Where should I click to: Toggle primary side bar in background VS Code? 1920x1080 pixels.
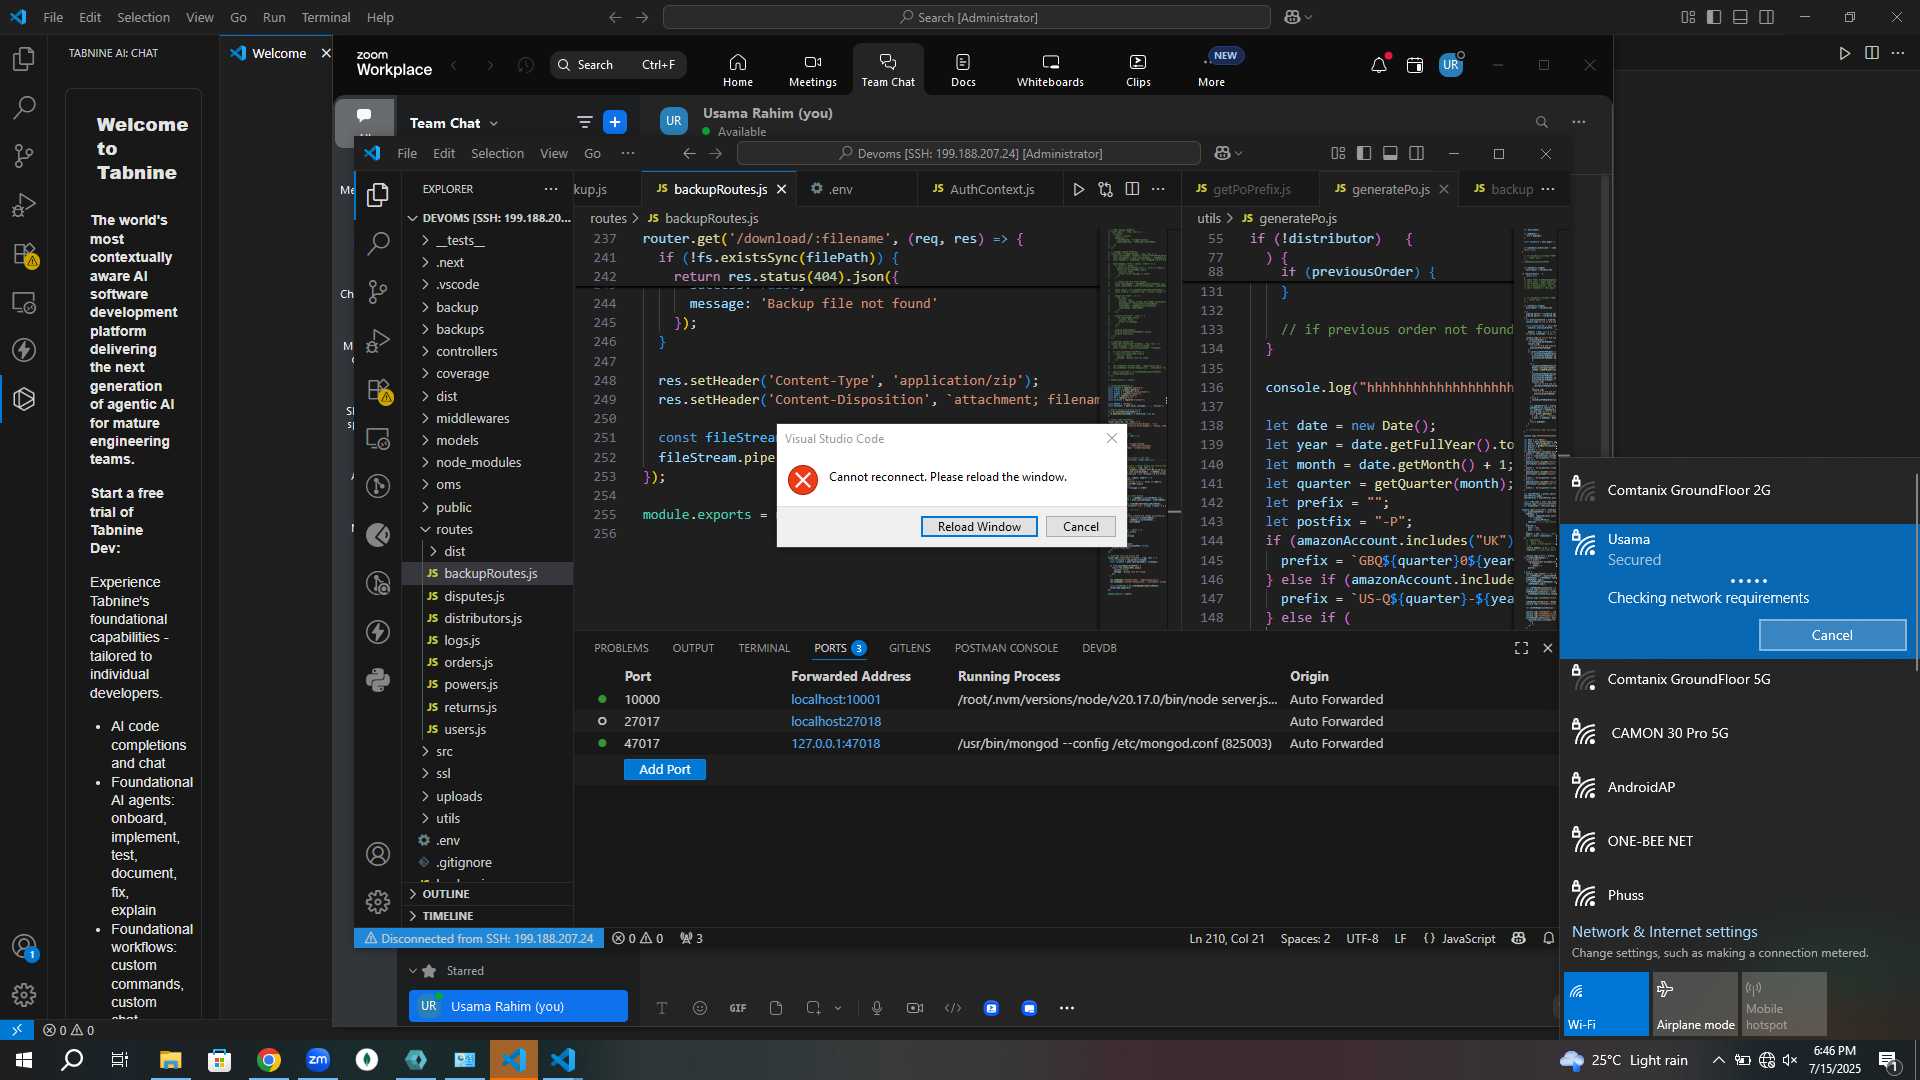click(1714, 17)
